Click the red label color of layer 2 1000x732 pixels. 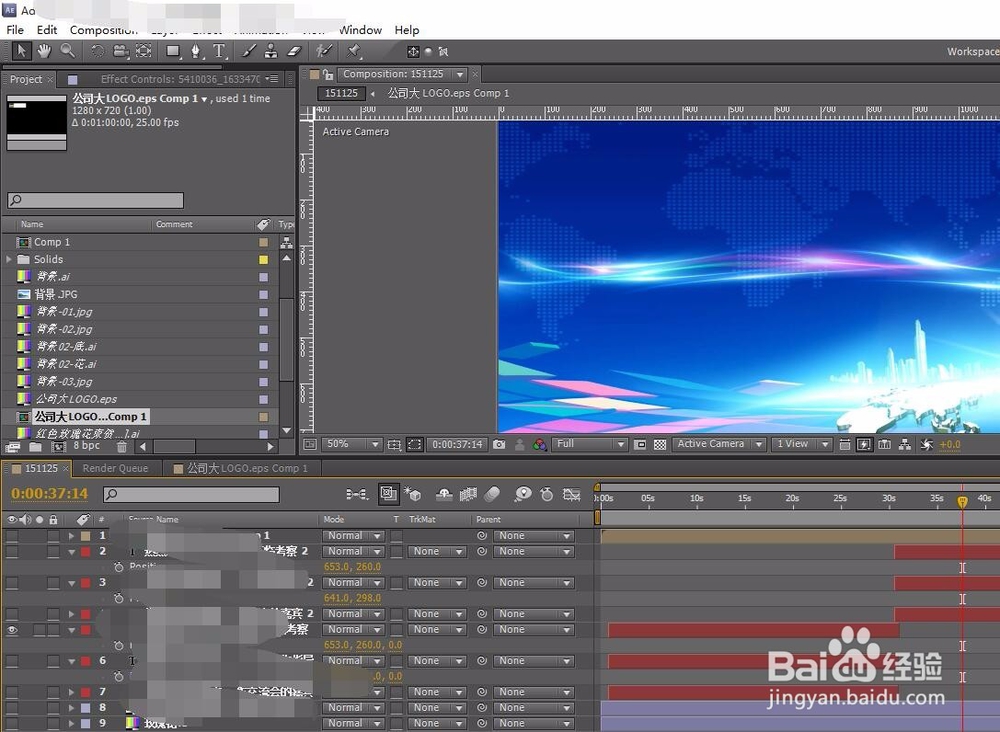click(x=85, y=552)
